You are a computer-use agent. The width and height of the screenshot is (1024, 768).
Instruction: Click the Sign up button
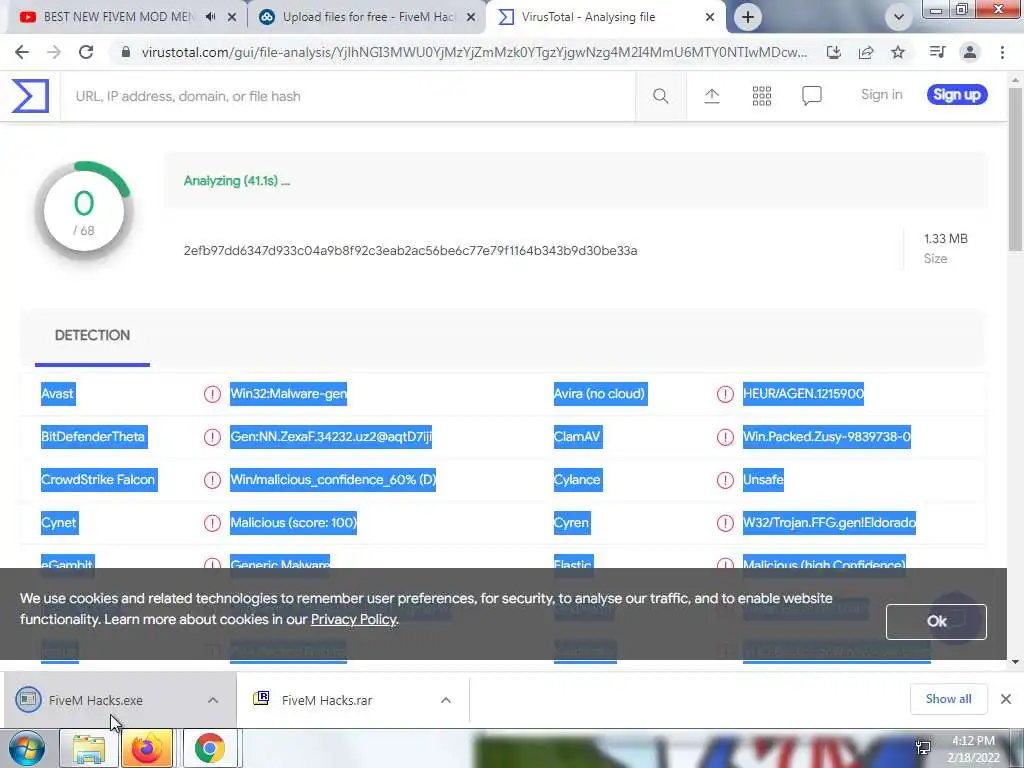[x=957, y=95]
